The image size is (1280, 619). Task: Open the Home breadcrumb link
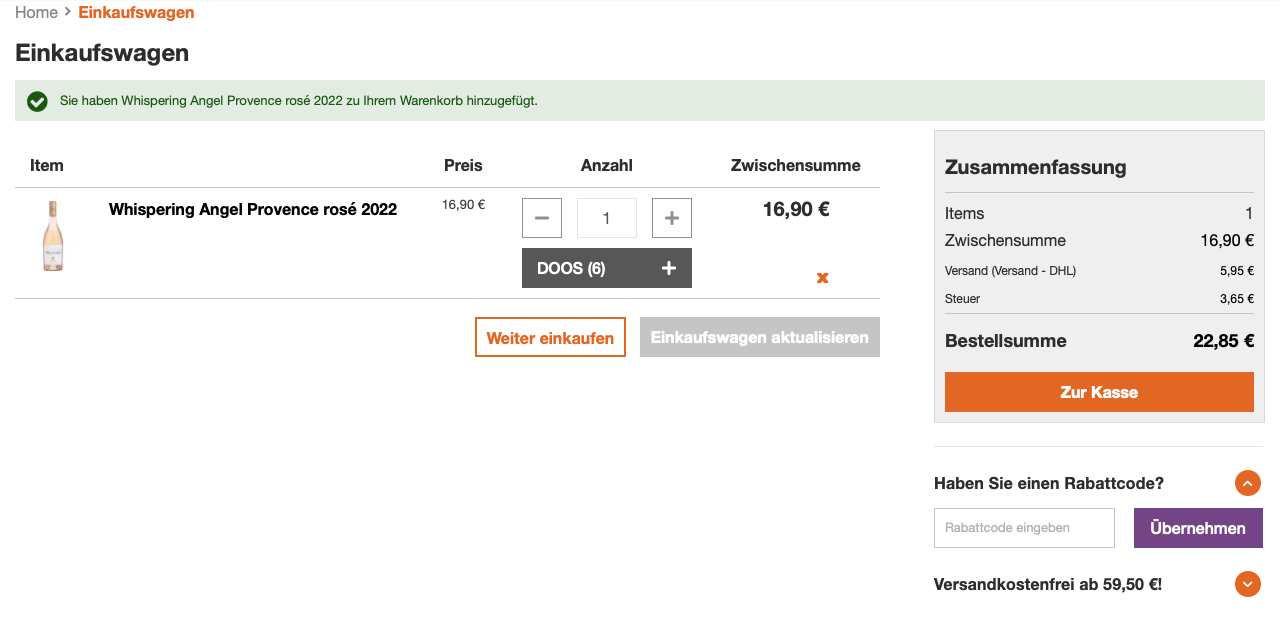[x=36, y=13]
